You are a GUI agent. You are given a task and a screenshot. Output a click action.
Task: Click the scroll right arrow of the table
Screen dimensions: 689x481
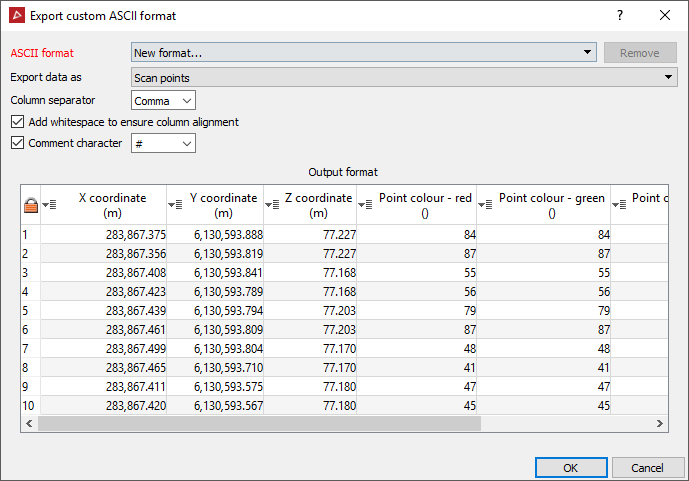[x=661, y=424]
